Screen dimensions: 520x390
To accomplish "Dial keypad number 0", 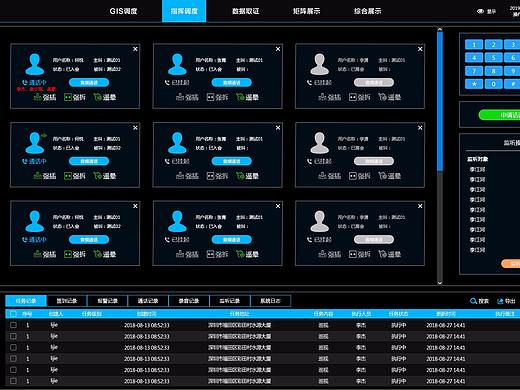I will [x=493, y=84].
